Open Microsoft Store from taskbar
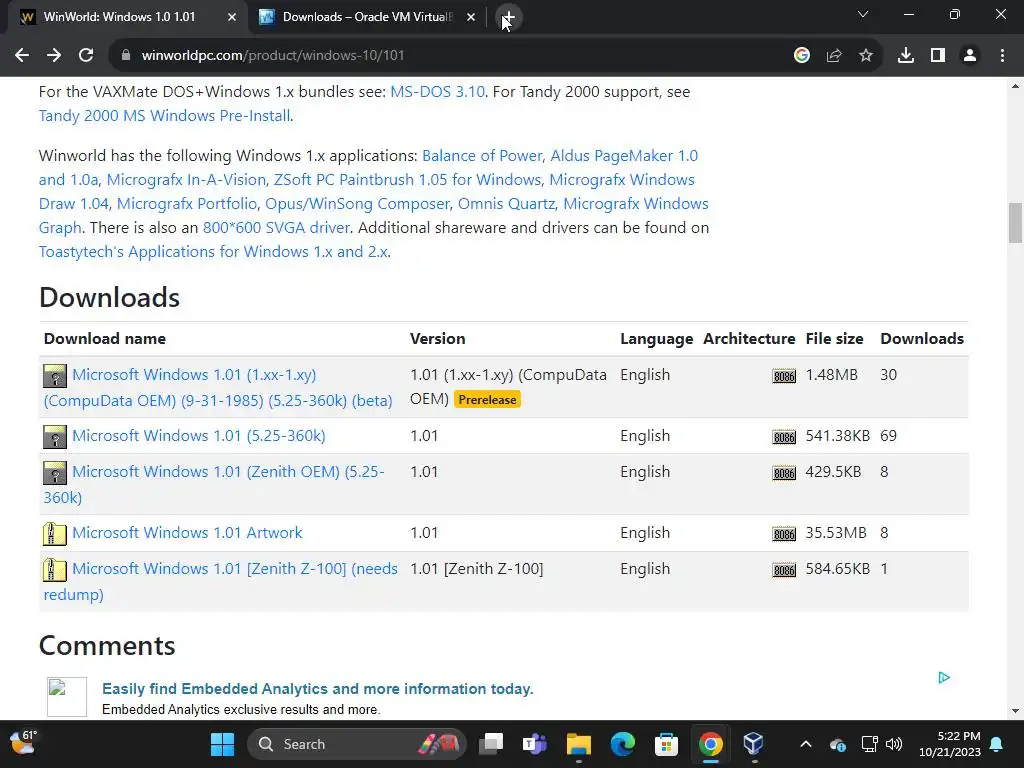 pyautogui.click(x=666, y=744)
